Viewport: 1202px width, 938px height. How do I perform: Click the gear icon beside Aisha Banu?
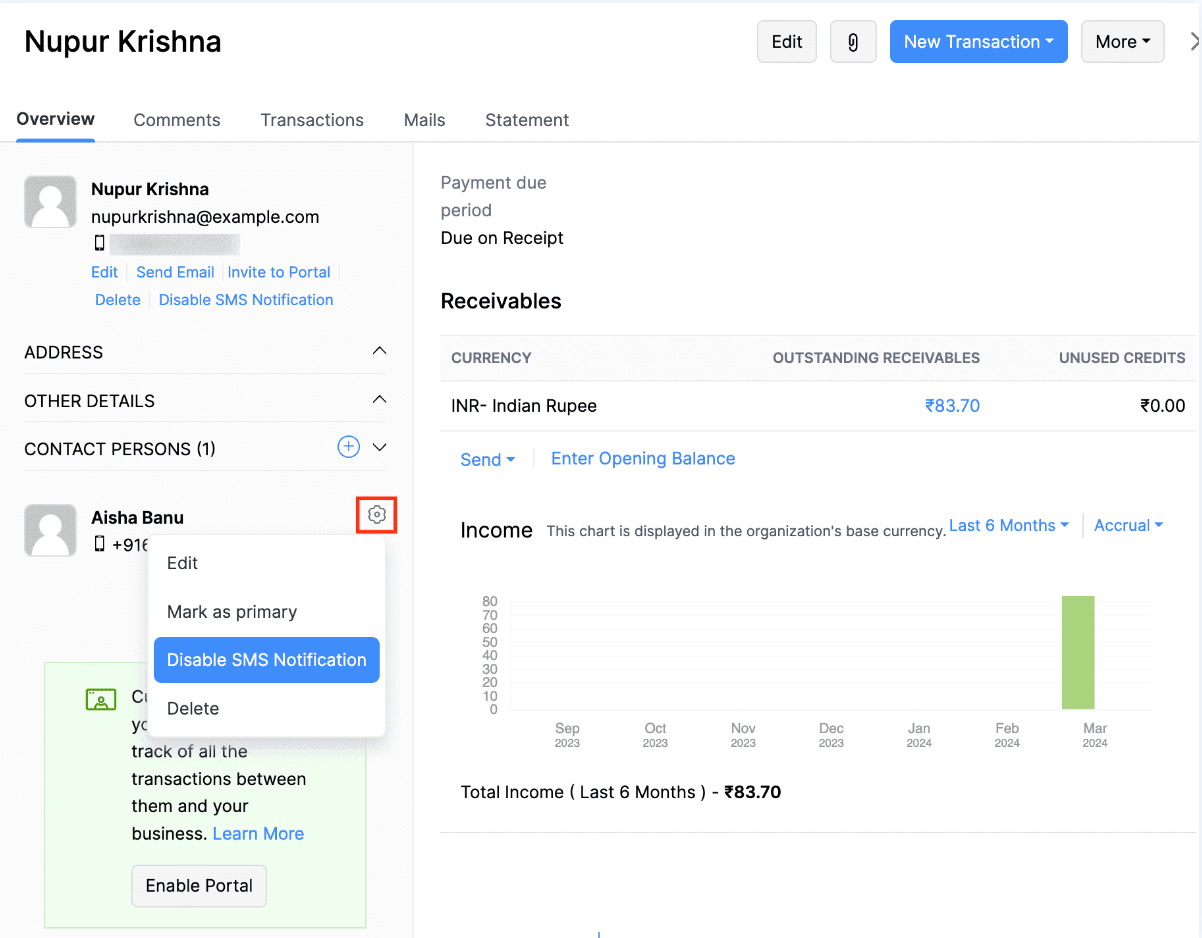(x=377, y=515)
